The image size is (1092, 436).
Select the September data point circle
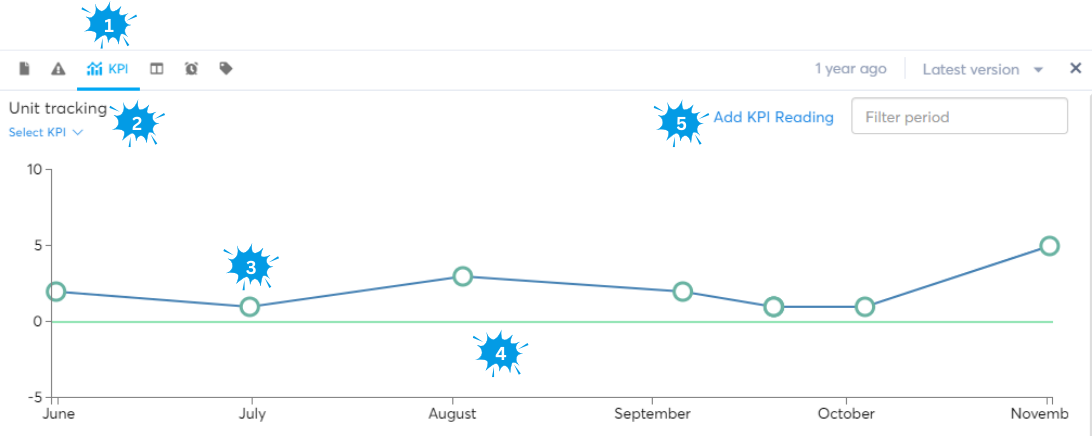tap(682, 291)
